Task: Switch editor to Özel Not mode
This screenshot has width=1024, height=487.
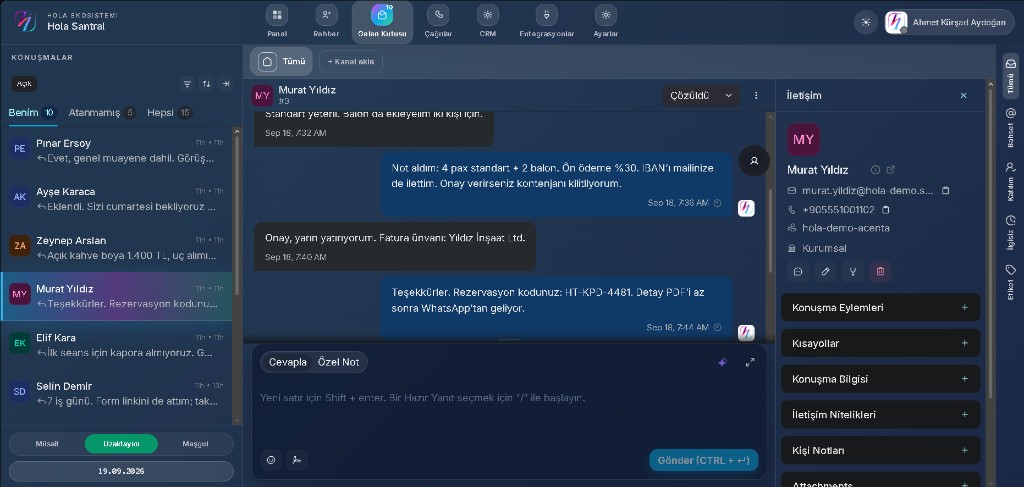Action: (338, 362)
